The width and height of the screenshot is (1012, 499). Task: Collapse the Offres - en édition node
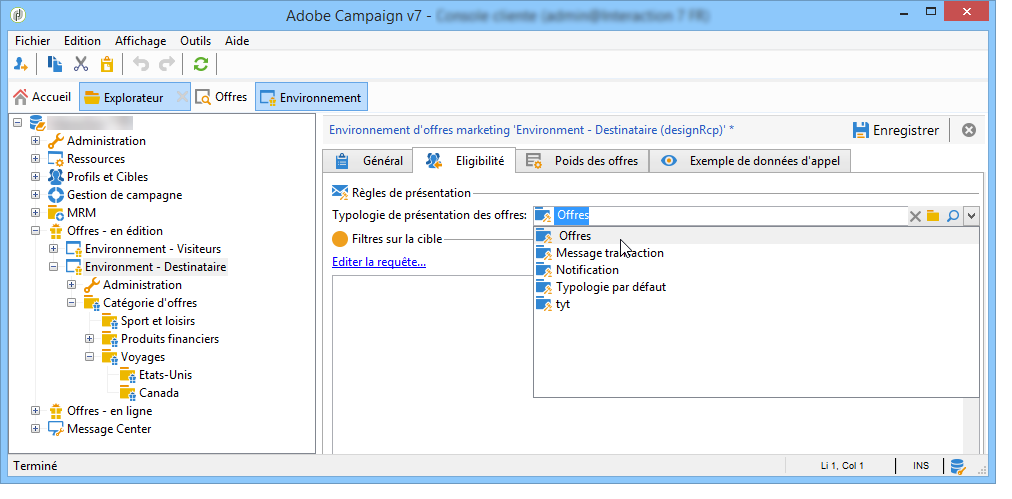[x=35, y=231]
